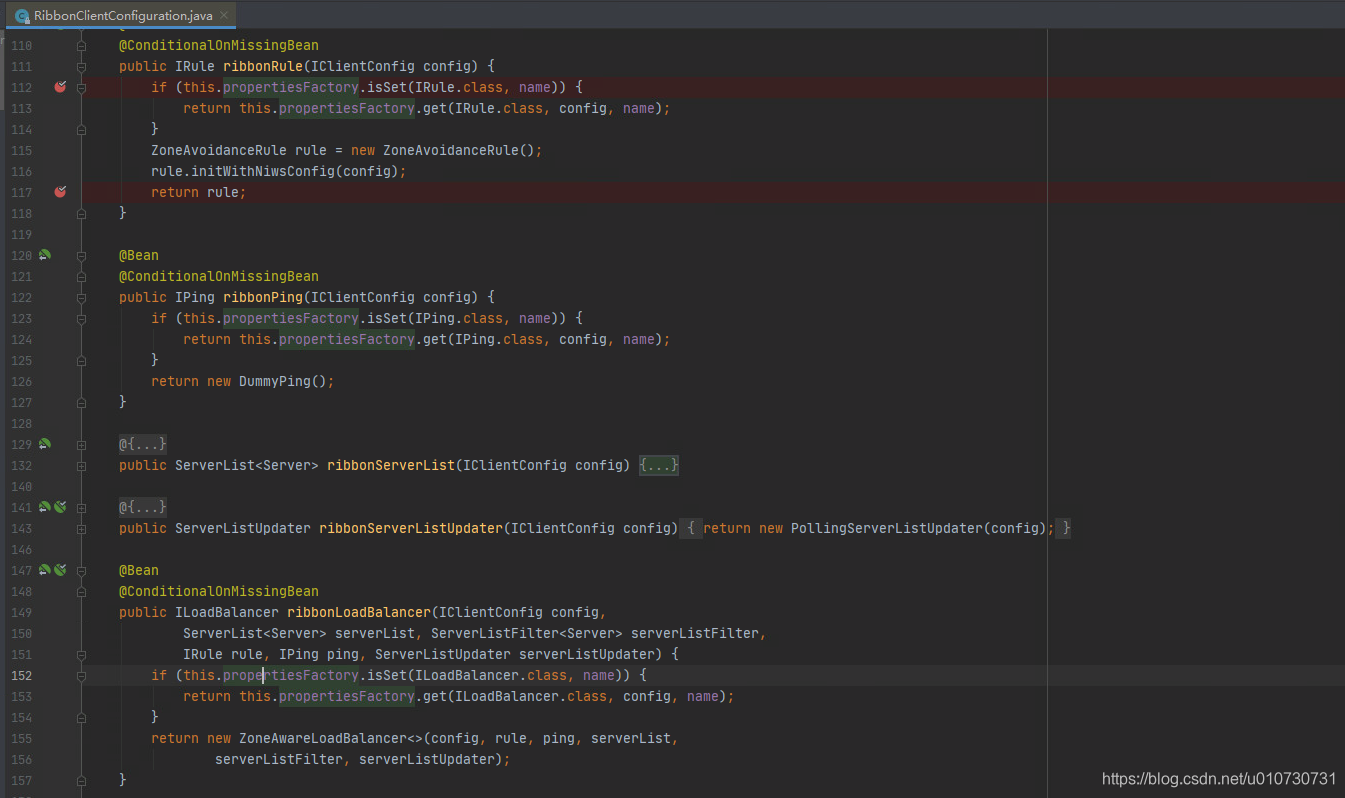Image resolution: width=1345 pixels, height=798 pixels.
Task: Collapse the ribbonRule method at line 111
Action: 82,66
